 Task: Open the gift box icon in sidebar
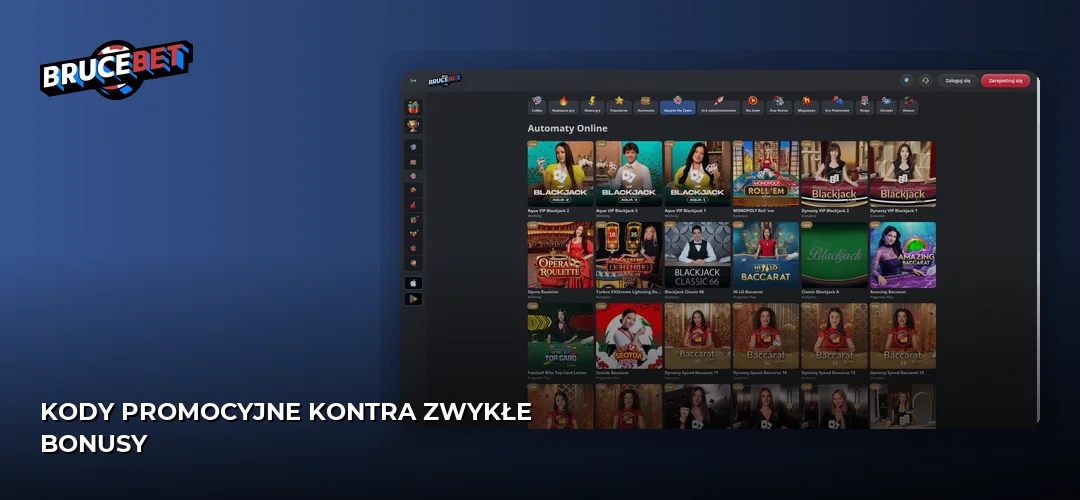pos(413,107)
